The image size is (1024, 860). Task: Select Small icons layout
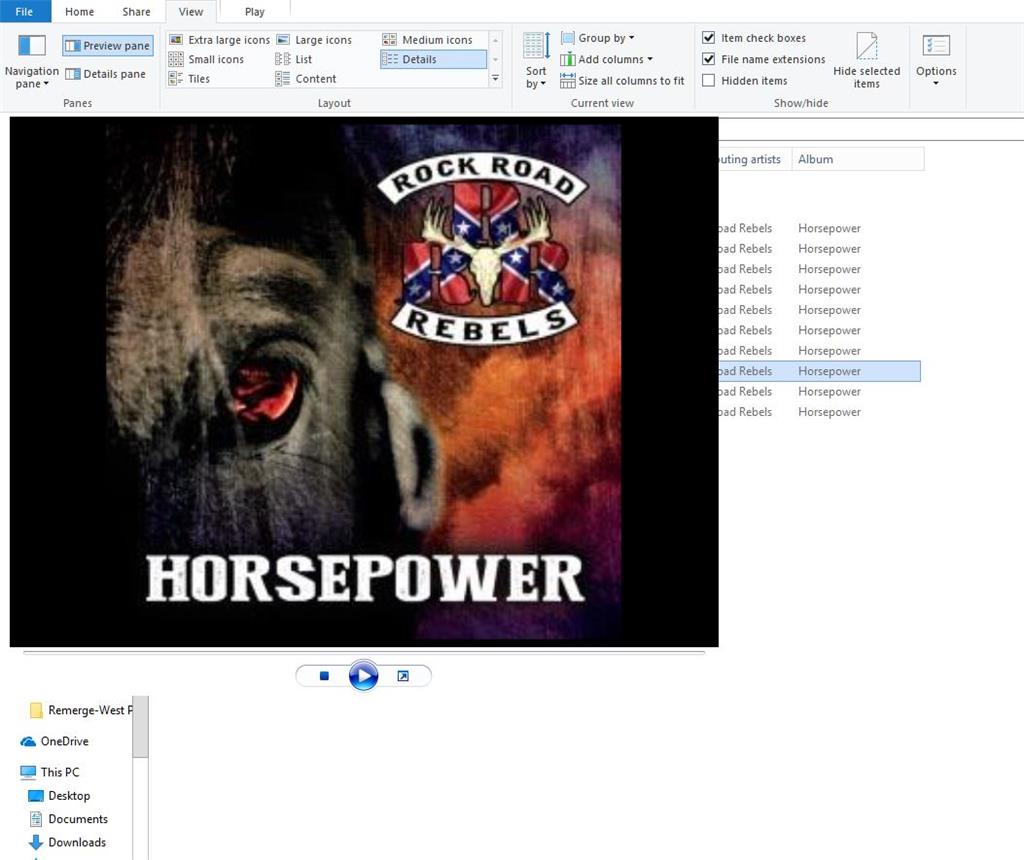(206, 59)
